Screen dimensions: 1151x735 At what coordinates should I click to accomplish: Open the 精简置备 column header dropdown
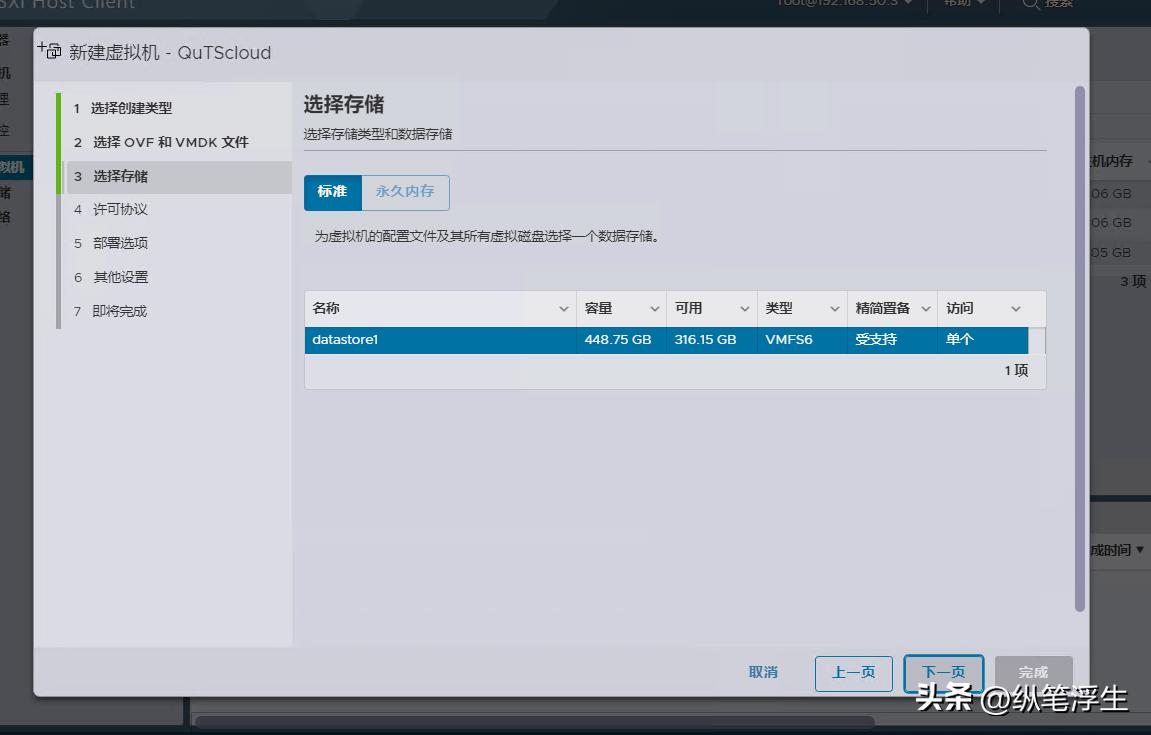click(925, 308)
